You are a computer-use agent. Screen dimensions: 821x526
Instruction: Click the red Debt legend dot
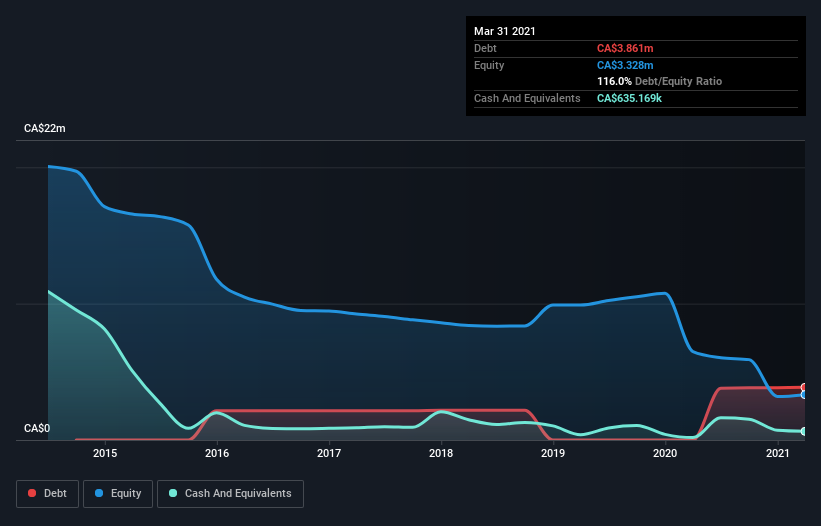[x=32, y=493]
